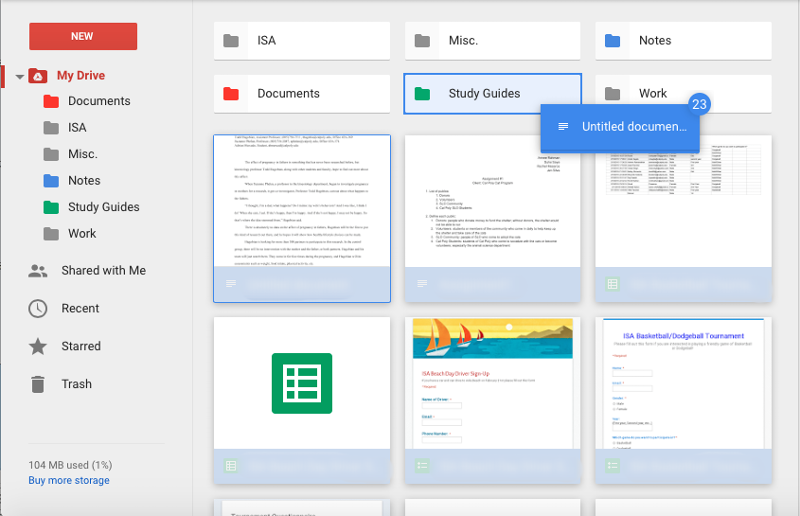Open the Trash view
The height and width of the screenshot is (516, 800).
(x=77, y=384)
